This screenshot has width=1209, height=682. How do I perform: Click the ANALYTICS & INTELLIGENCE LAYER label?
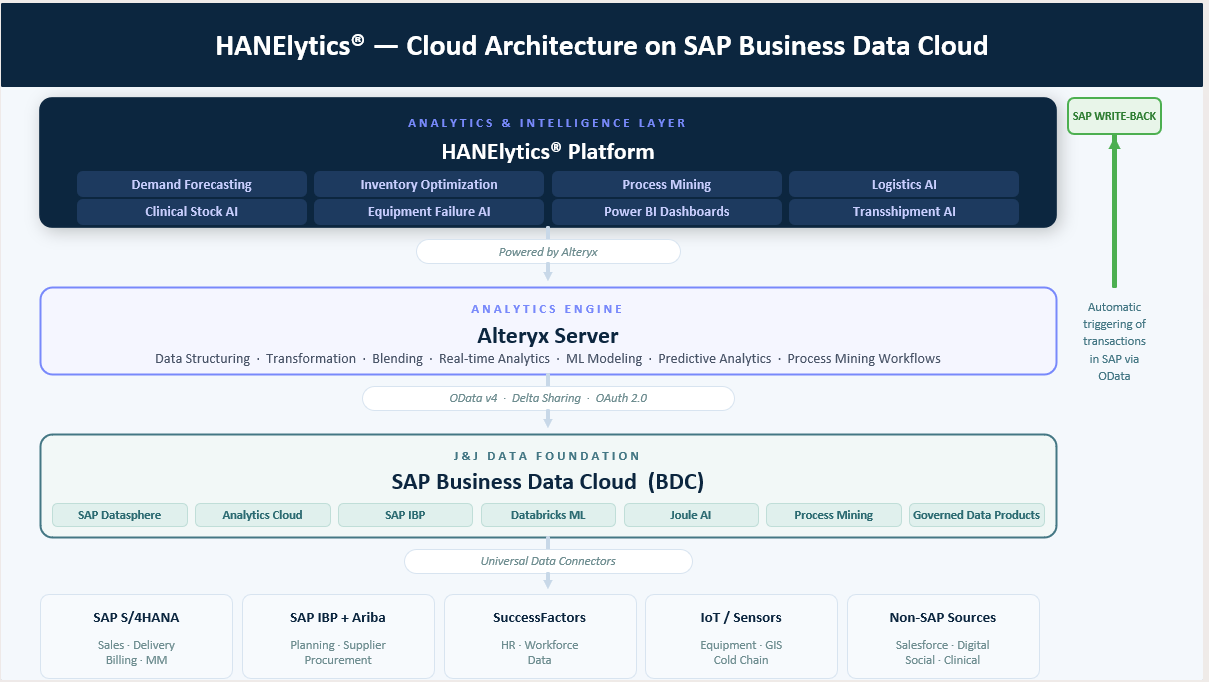pyautogui.click(x=548, y=123)
